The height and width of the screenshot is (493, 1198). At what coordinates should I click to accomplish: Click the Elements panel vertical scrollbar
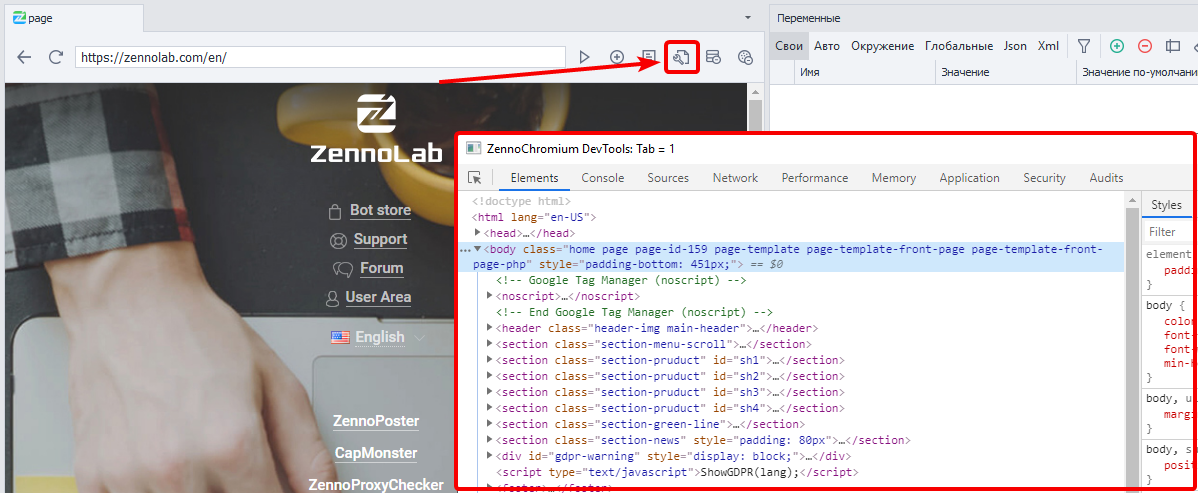(1132, 343)
